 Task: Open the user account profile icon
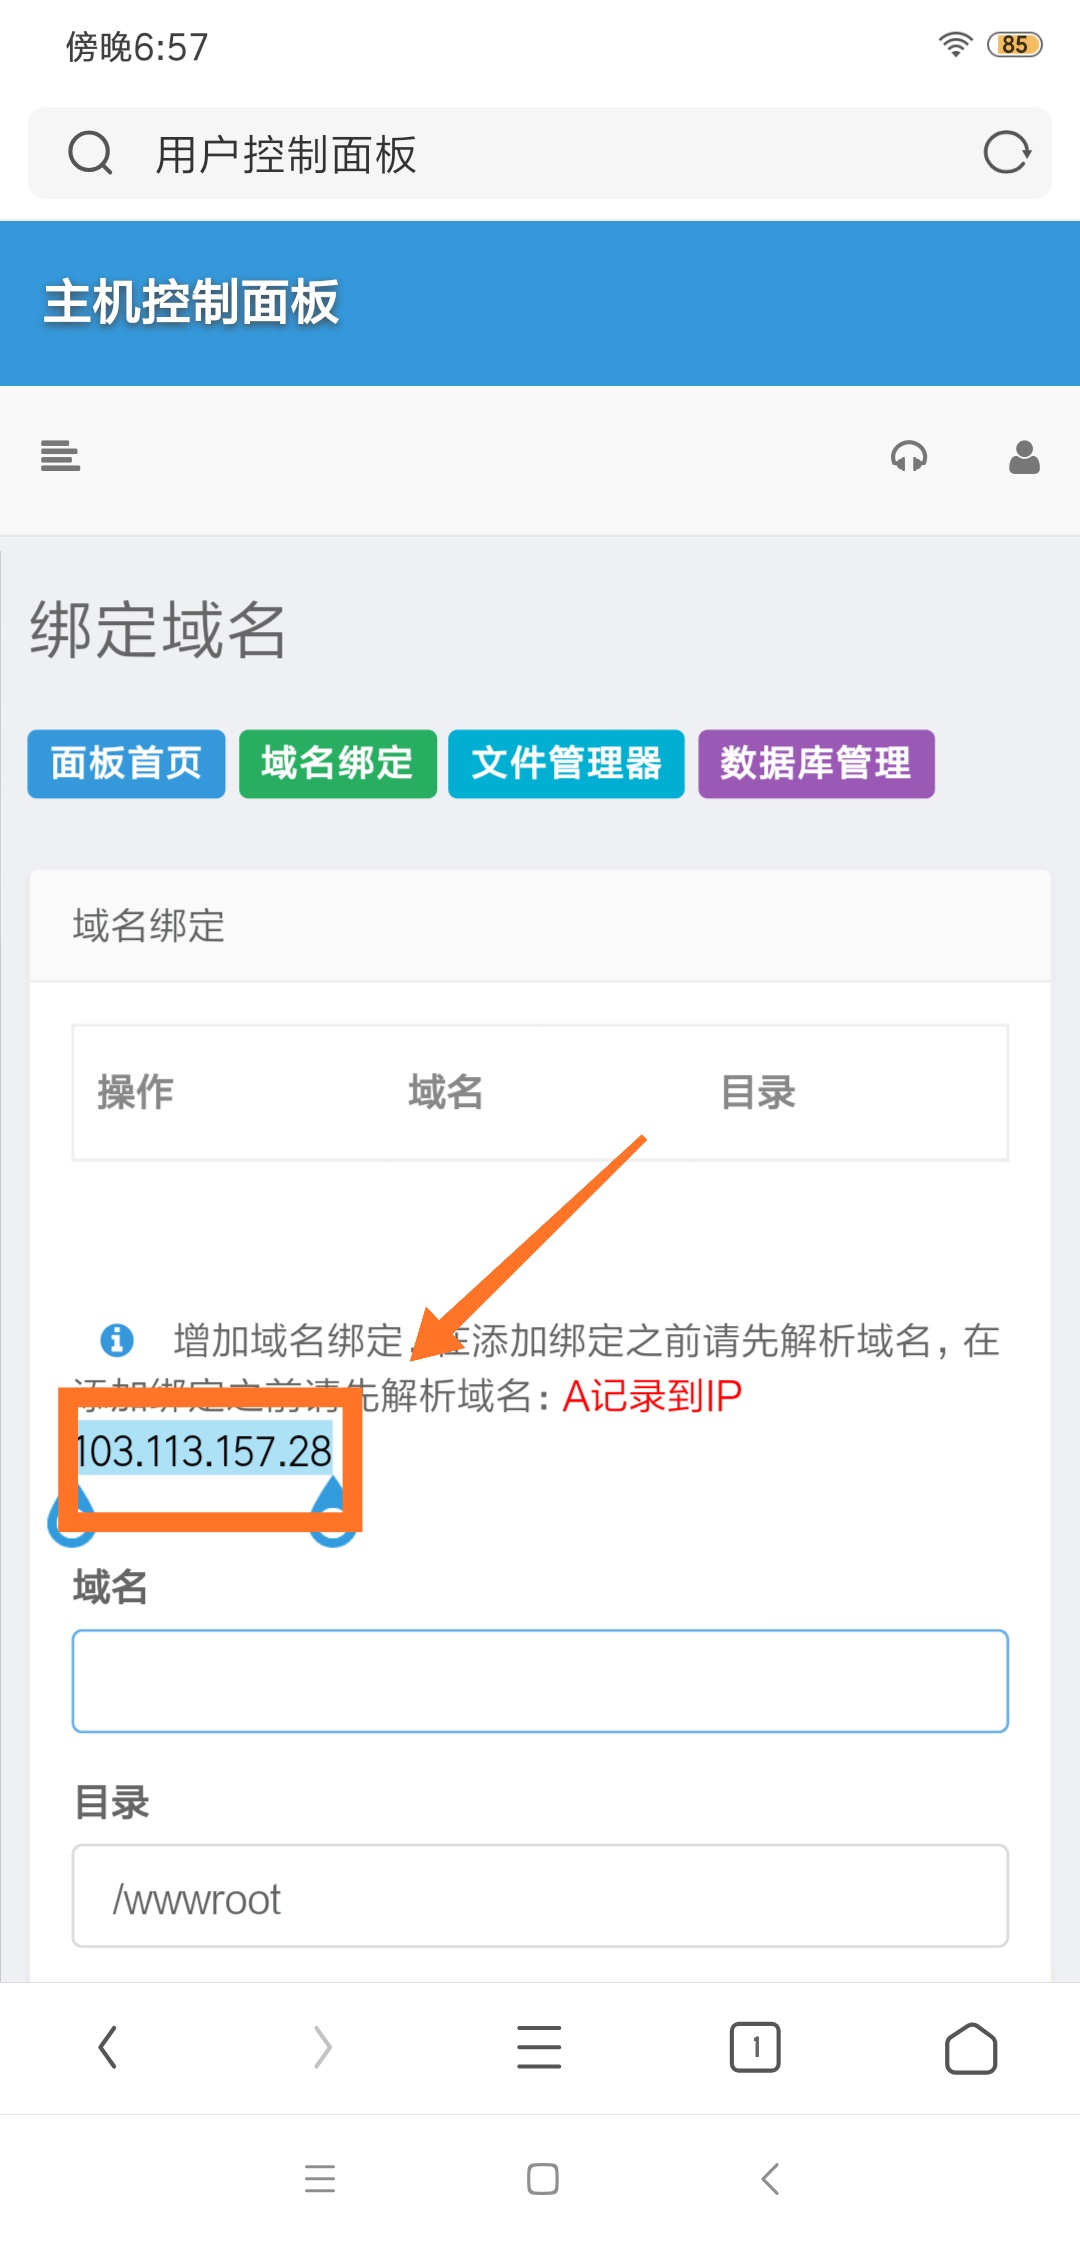click(x=1024, y=457)
